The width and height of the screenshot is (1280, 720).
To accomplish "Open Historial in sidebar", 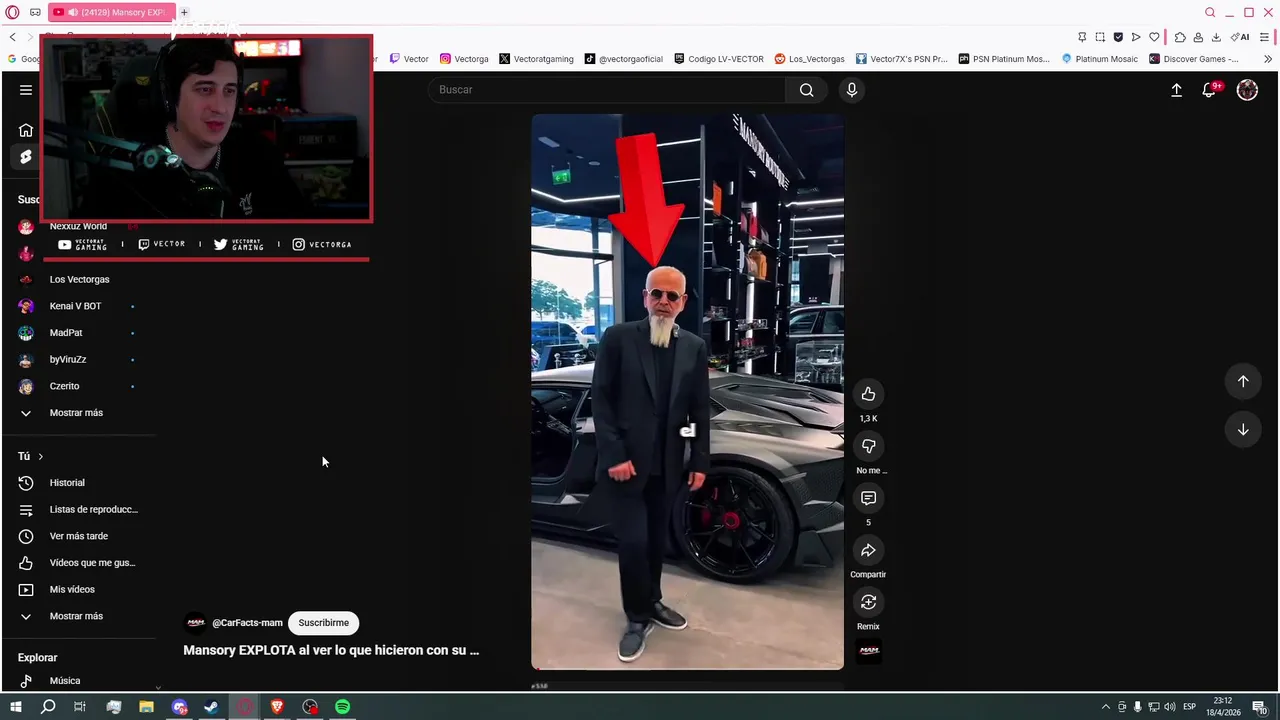I will 67,483.
